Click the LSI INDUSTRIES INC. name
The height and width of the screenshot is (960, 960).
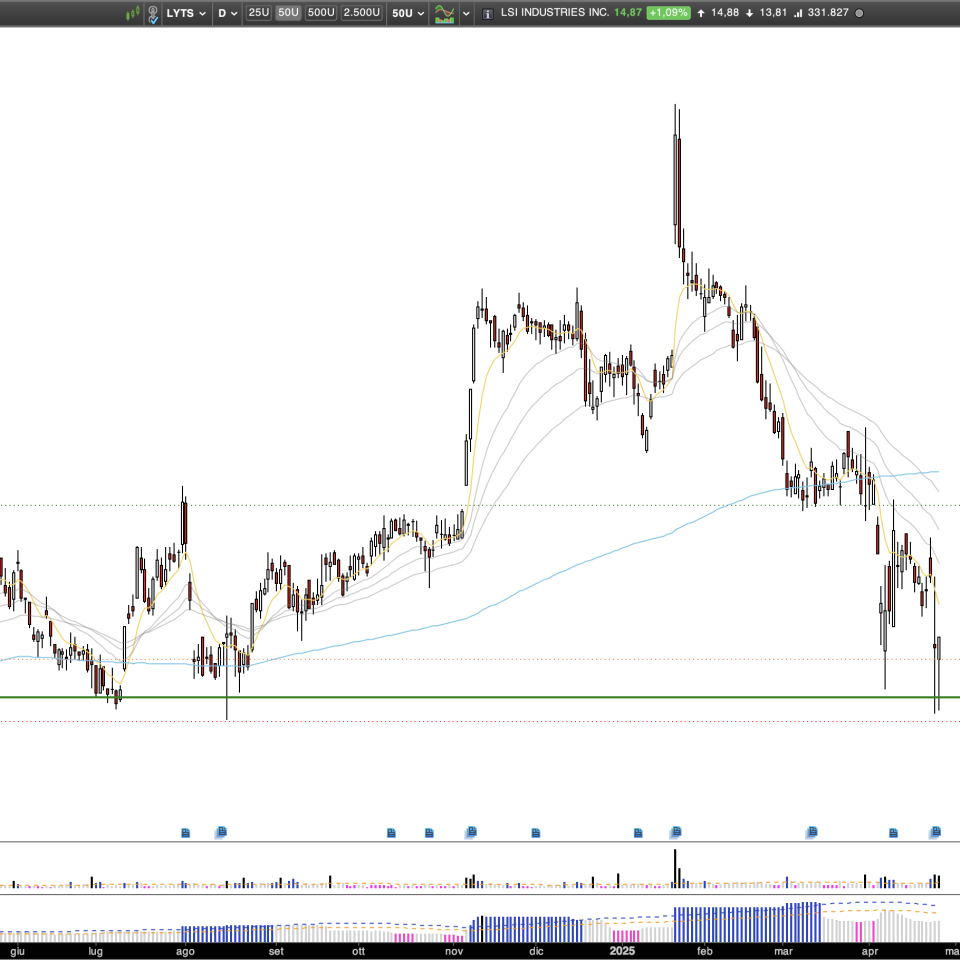coord(555,12)
